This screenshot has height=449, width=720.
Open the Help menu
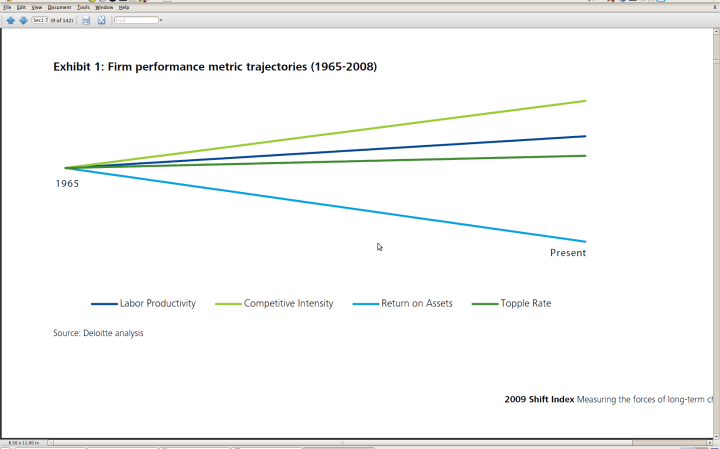coord(124,7)
